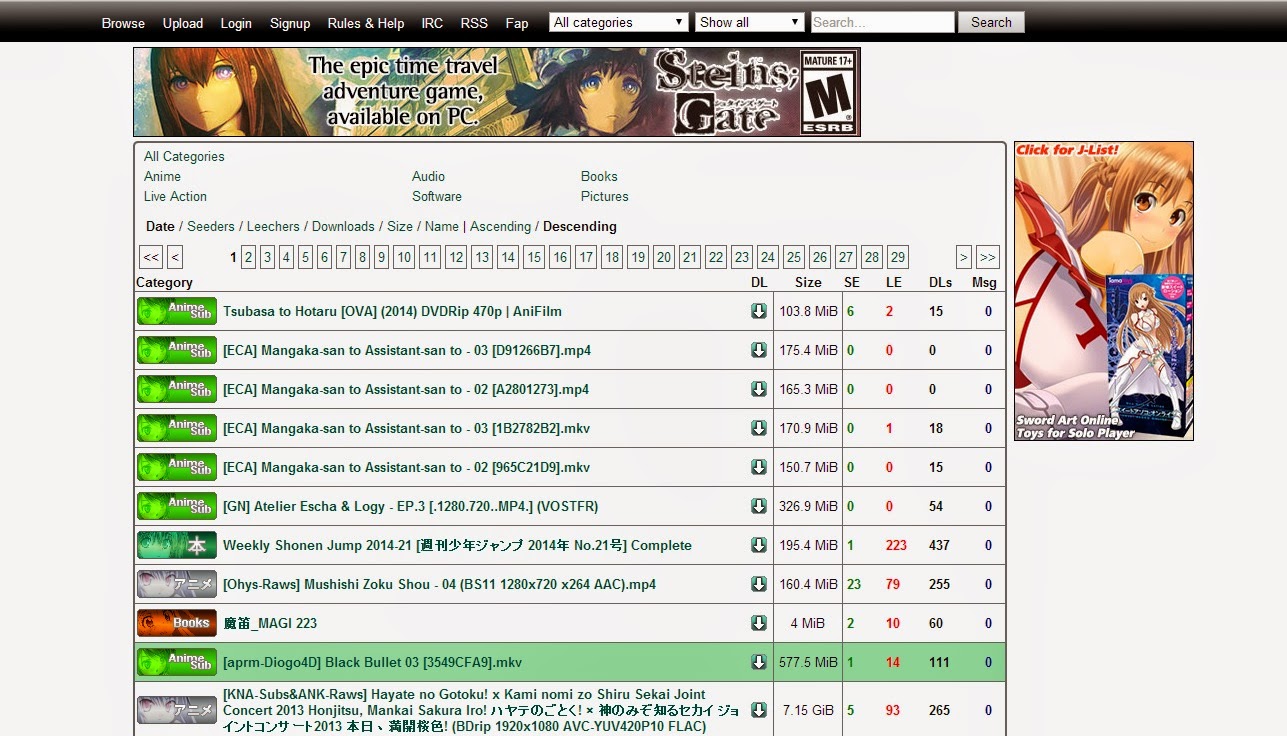Open Weekly Shonen Jump 2014-21 title link
This screenshot has width=1287, height=736.
point(457,545)
